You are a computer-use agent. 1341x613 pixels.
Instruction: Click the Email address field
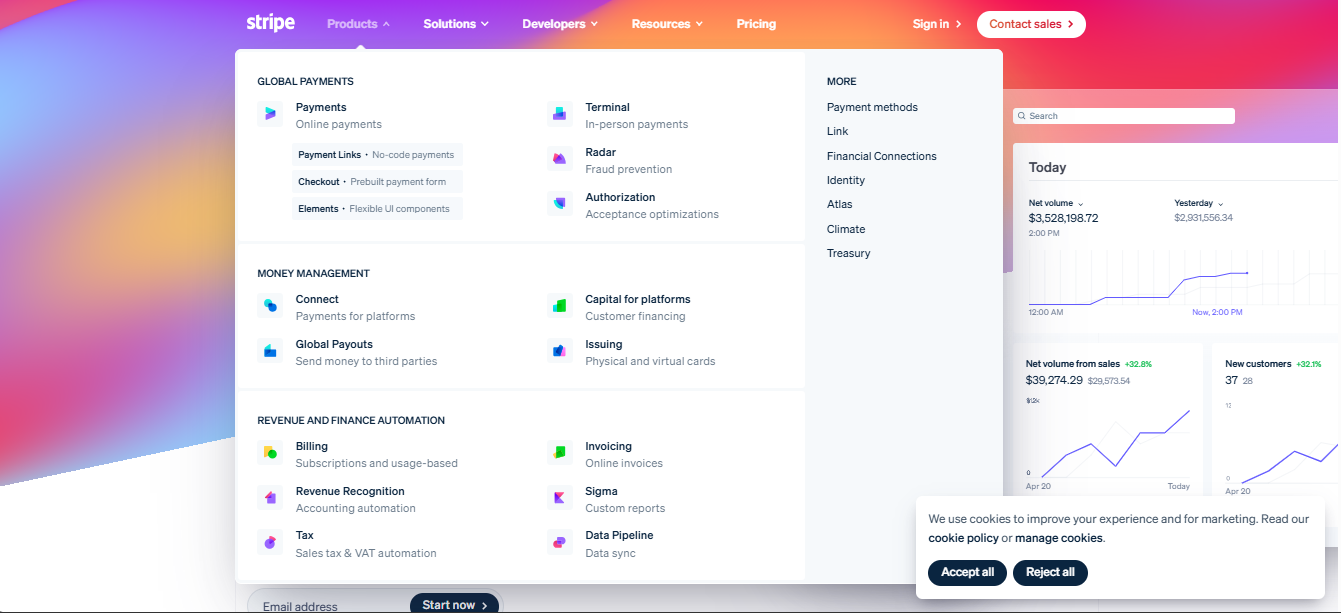click(x=329, y=605)
